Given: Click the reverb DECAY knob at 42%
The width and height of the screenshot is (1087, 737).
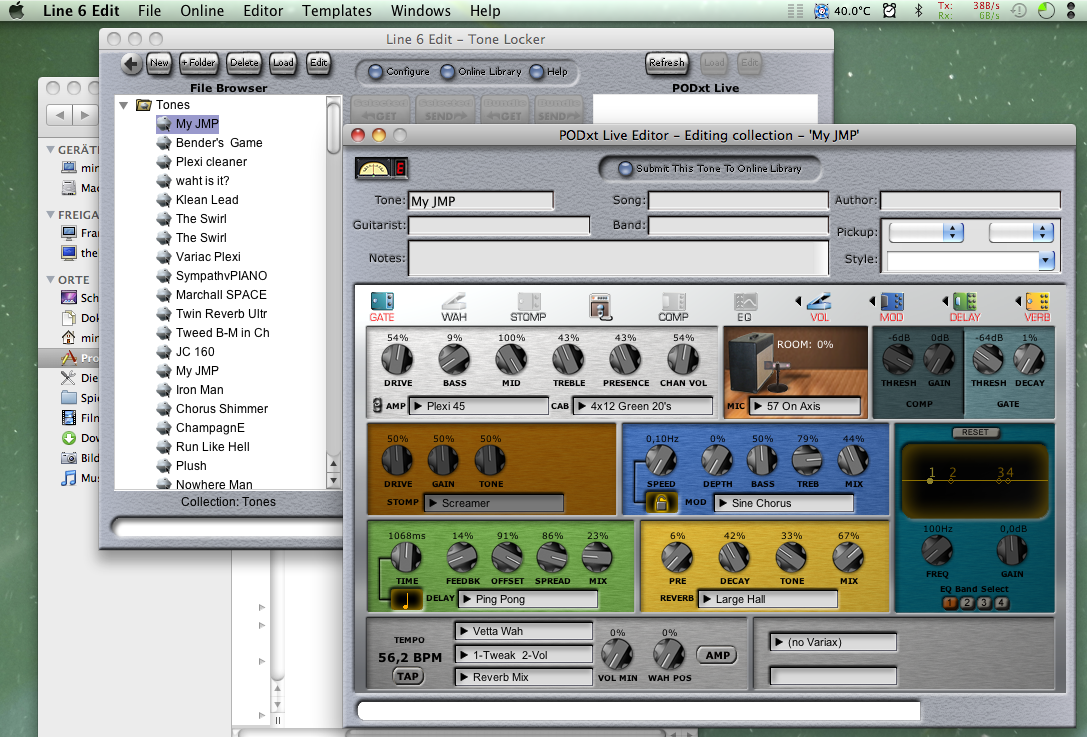Looking at the screenshot, I should tap(734, 557).
